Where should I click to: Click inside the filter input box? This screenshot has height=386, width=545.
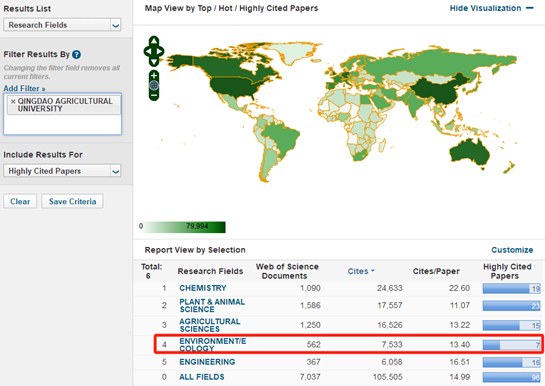pyautogui.click(x=63, y=124)
